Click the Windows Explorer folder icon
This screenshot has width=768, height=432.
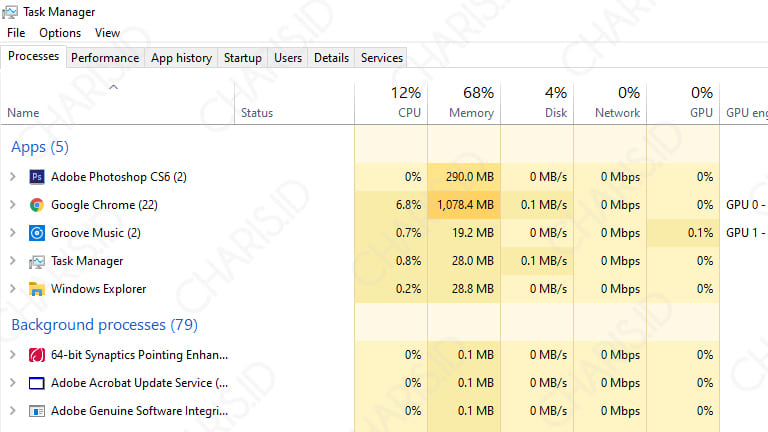(x=37, y=289)
